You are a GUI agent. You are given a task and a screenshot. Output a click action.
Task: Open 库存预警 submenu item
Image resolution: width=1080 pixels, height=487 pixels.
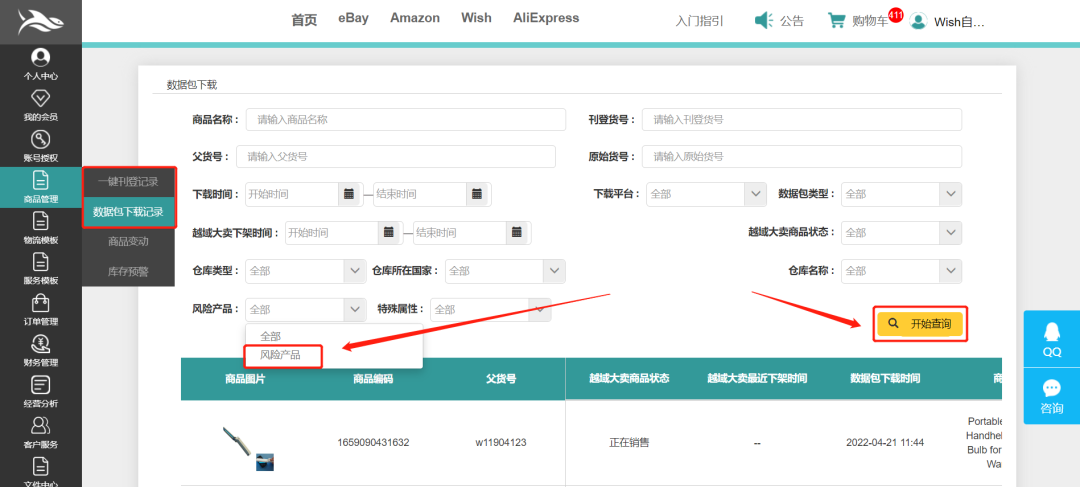coord(129,271)
